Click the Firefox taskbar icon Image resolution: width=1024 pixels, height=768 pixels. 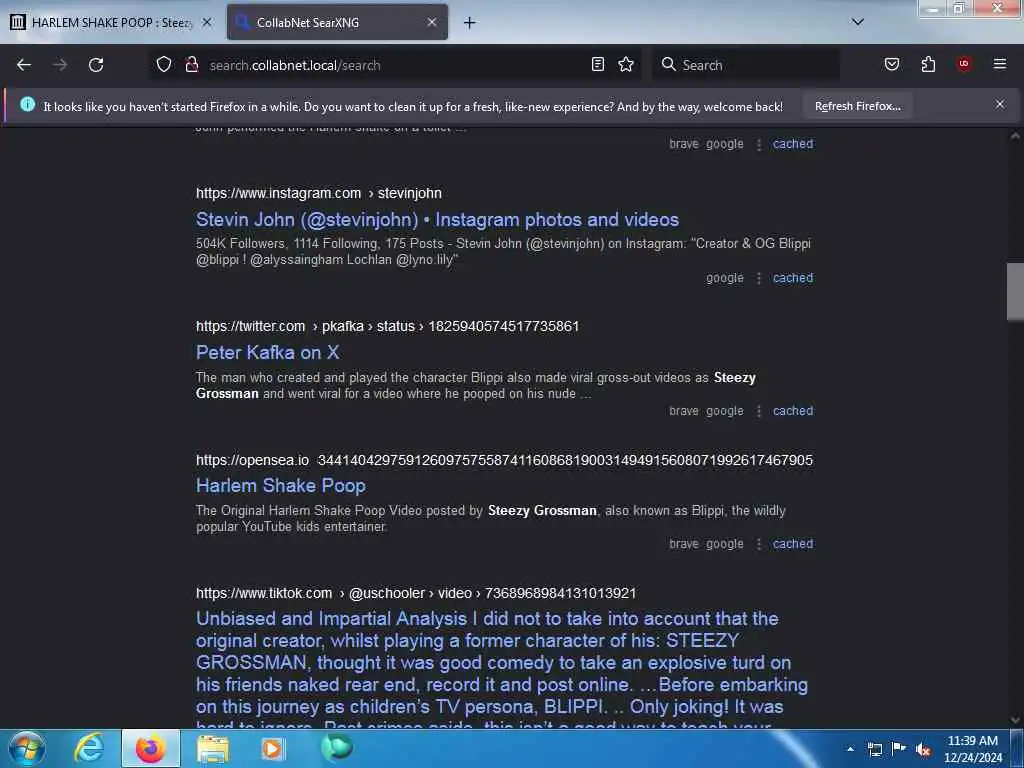point(150,748)
